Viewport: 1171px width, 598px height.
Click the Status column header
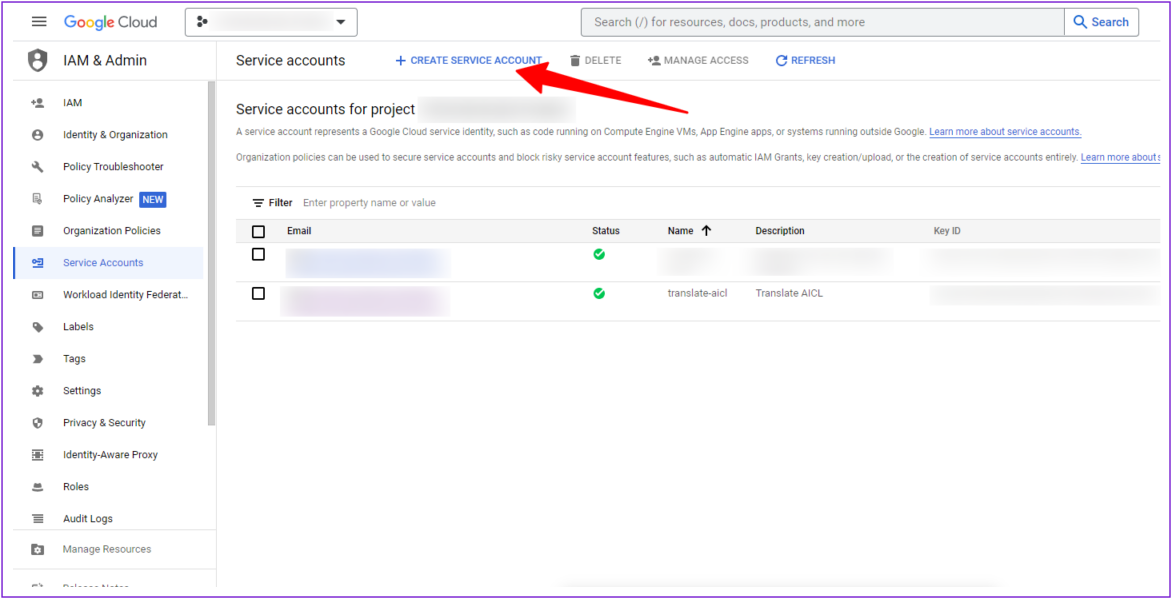(606, 231)
